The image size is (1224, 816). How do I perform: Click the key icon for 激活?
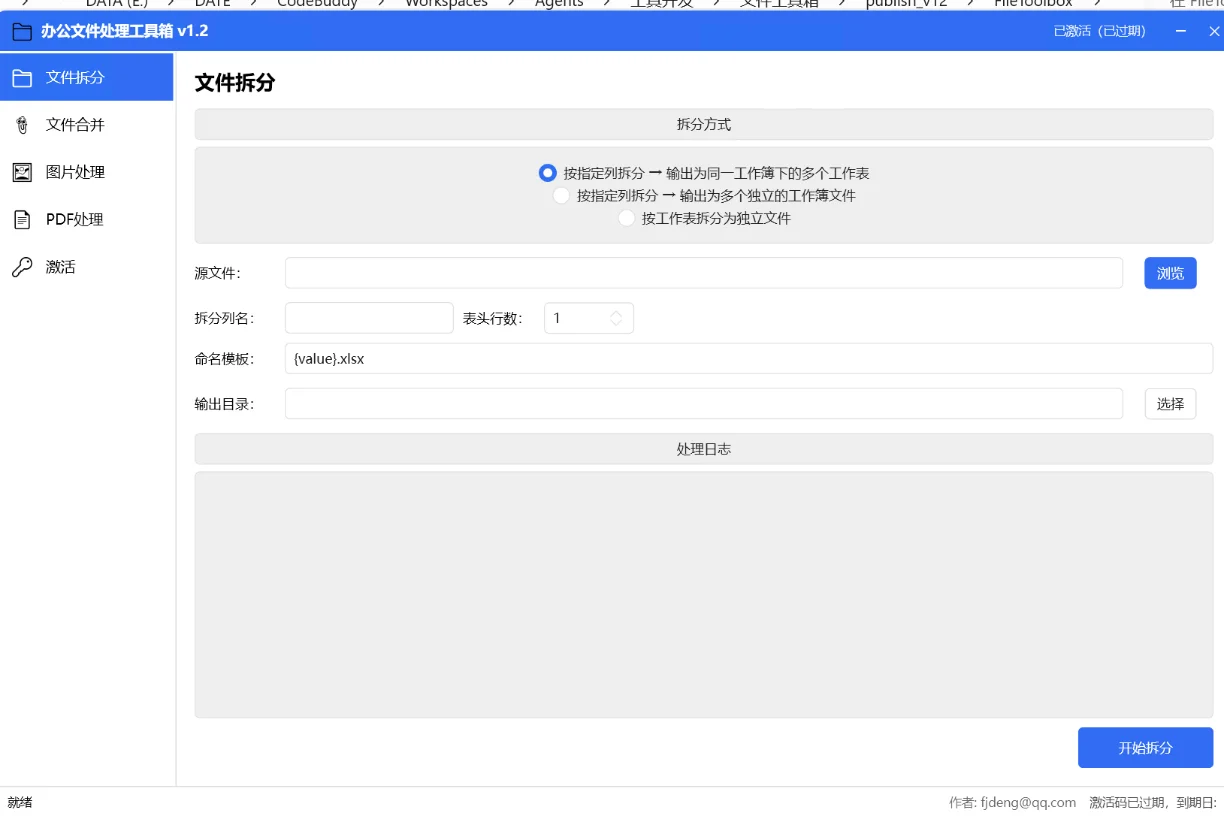(22, 267)
